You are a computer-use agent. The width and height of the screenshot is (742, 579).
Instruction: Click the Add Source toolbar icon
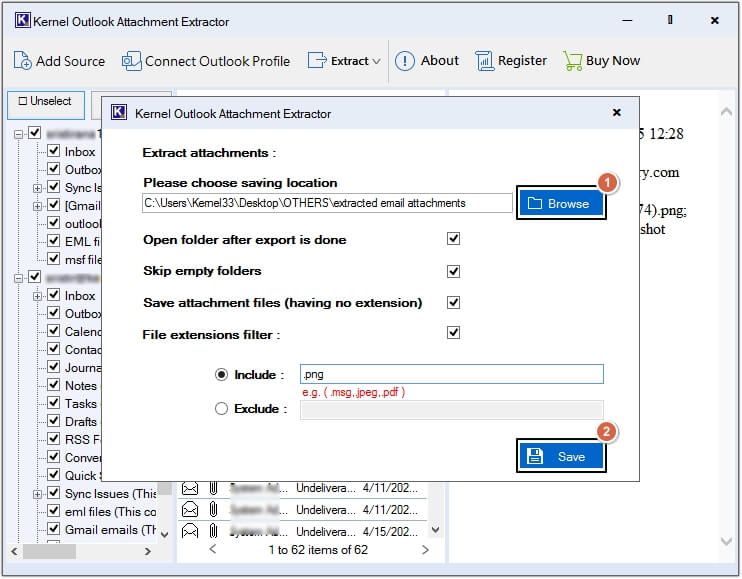[22, 61]
